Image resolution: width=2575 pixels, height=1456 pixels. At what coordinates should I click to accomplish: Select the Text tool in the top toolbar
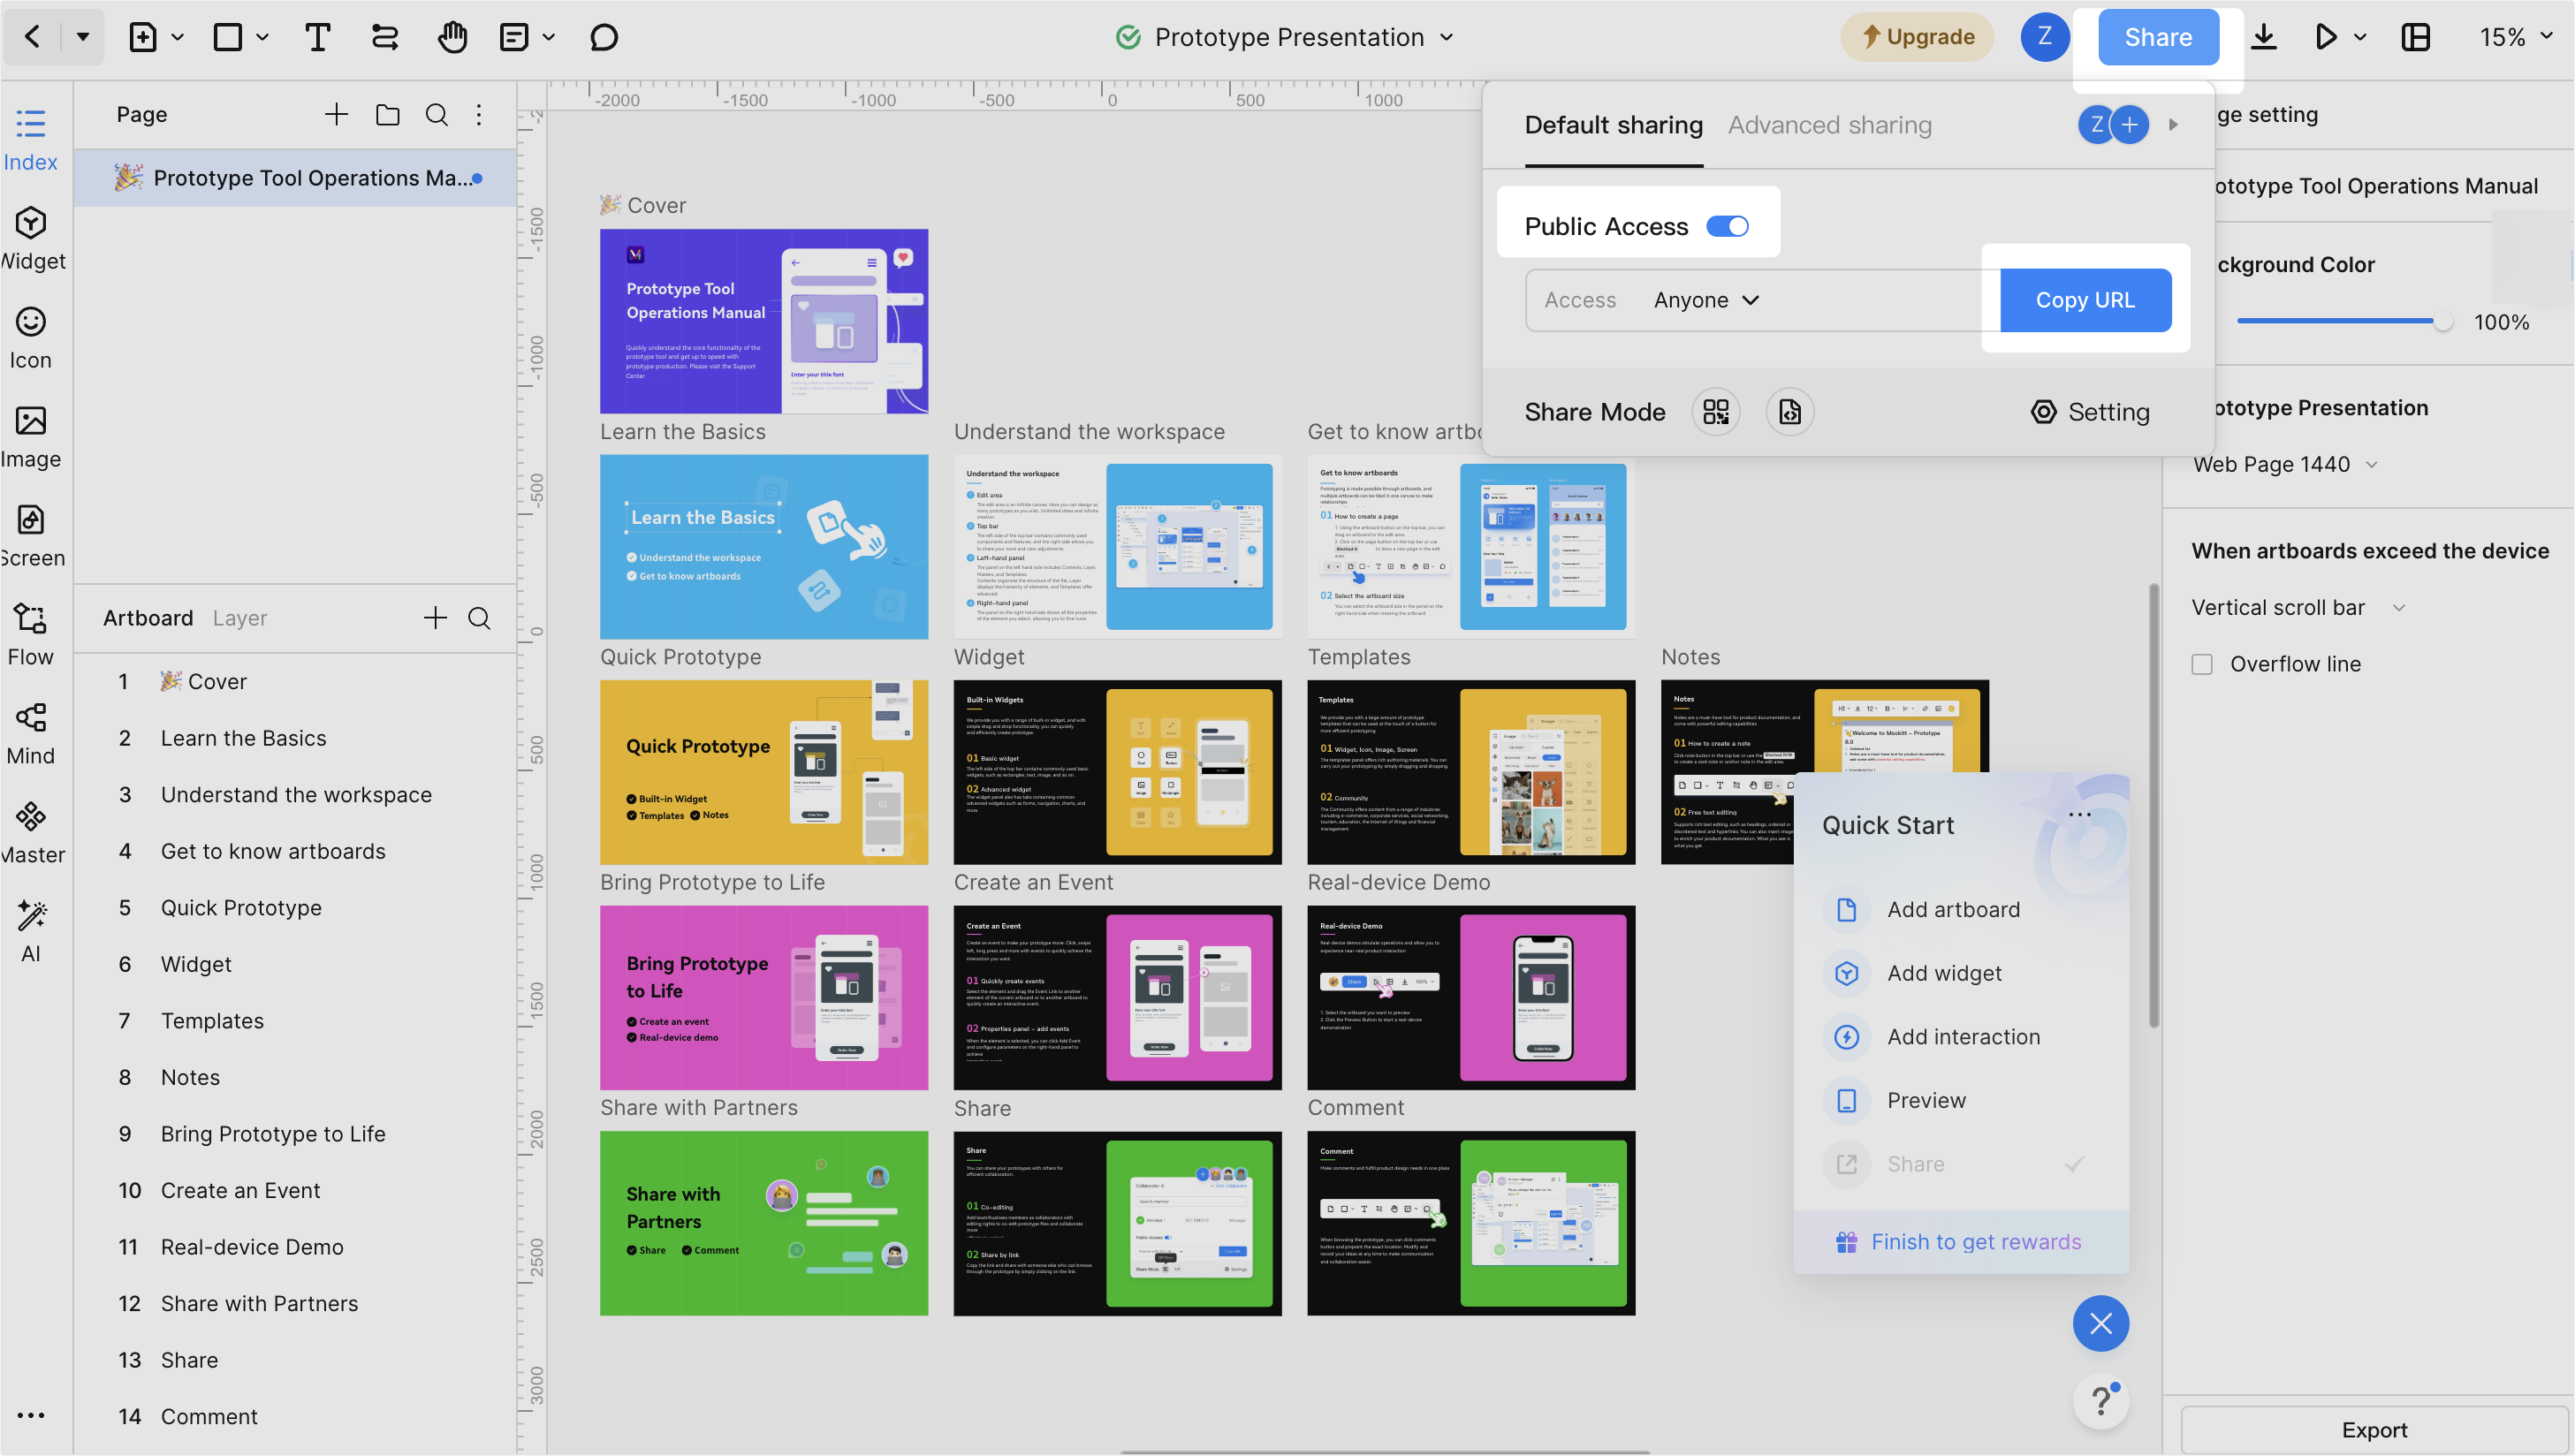318,37
